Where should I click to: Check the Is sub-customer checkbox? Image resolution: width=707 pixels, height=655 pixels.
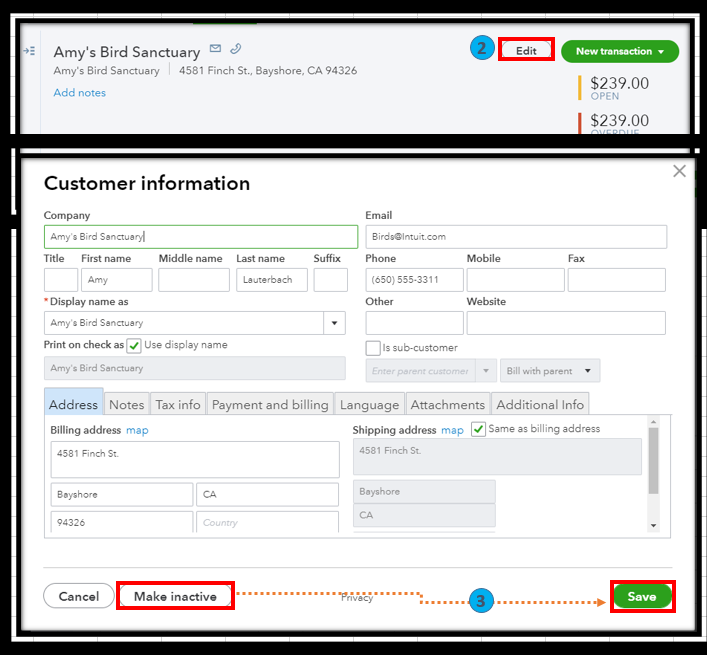click(x=373, y=348)
